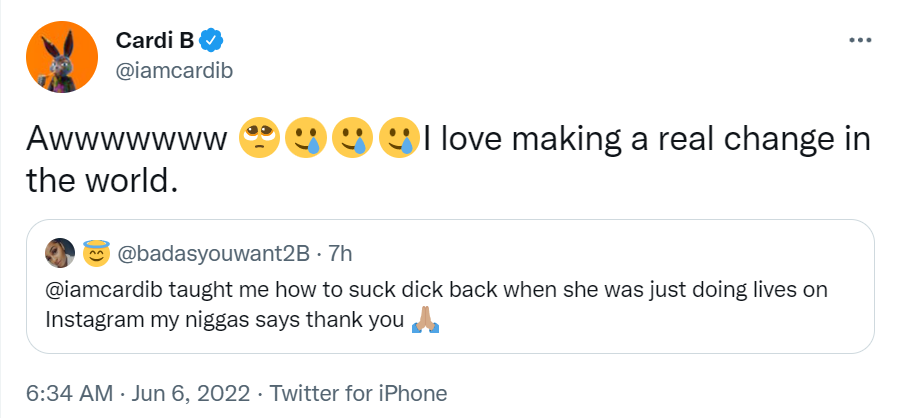Open the three-dot more options menu
897x418 pixels.
pyautogui.click(x=859, y=40)
